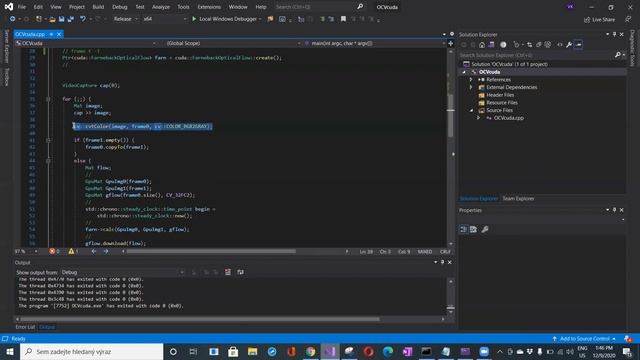Select the Resource Files folder
The width and height of the screenshot is (640, 360).
coord(502,103)
